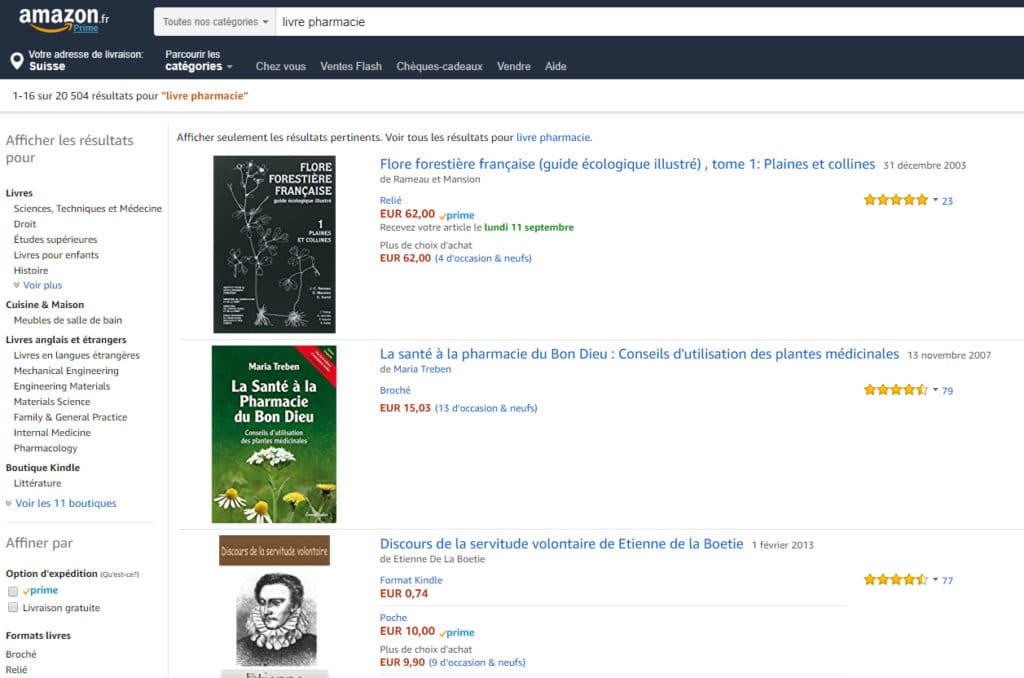The width and height of the screenshot is (1024, 678).
Task: Tick the Prime shipping option checkbox
Action: point(12,591)
